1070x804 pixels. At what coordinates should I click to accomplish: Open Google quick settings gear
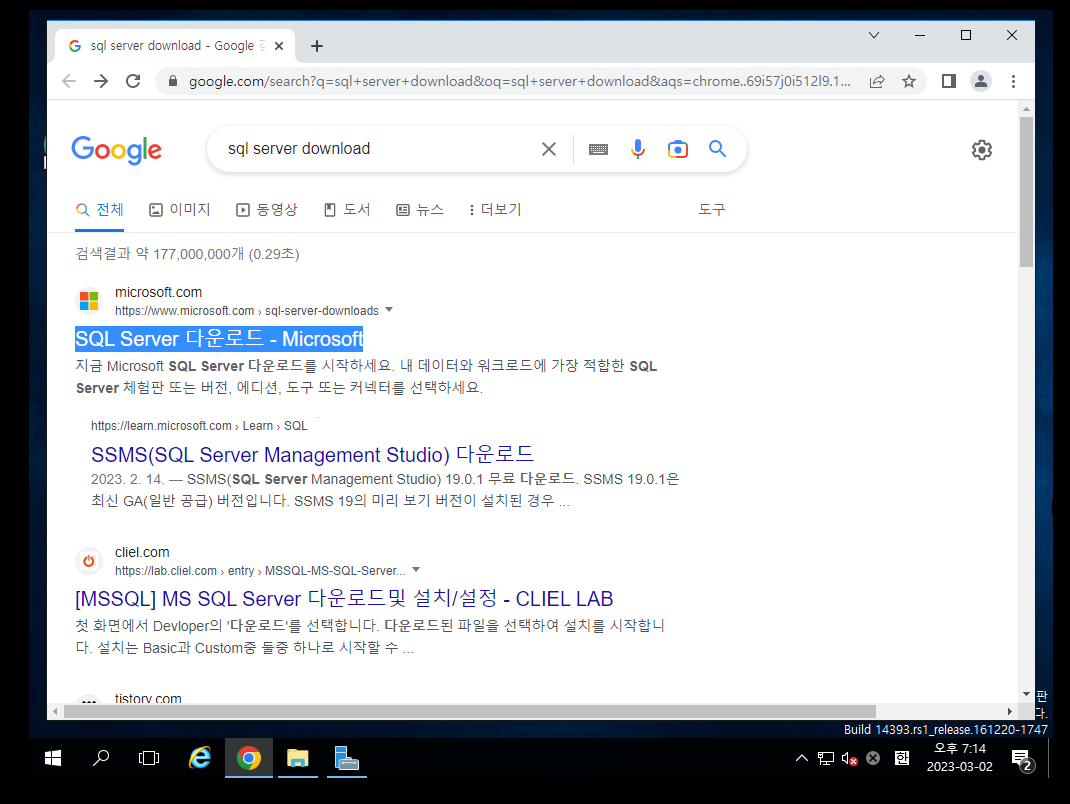pyautogui.click(x=981, y=149)
